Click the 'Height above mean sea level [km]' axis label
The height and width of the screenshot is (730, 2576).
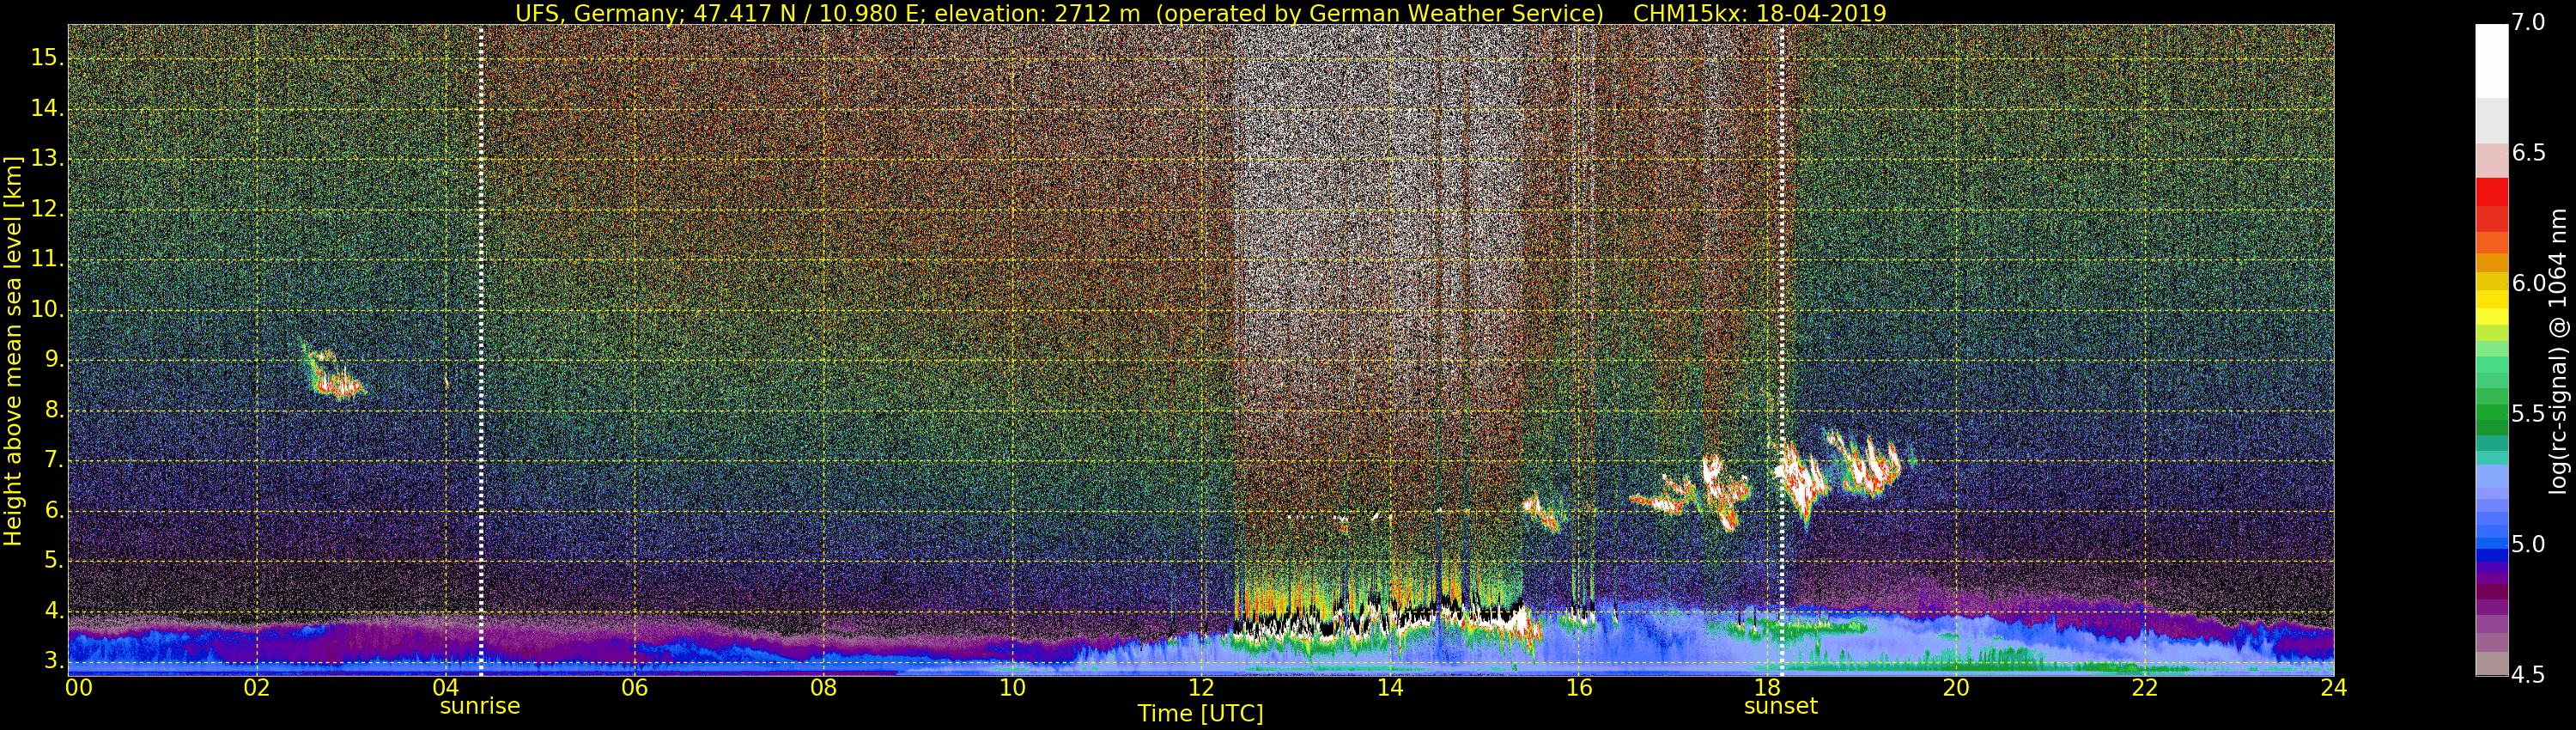click(13, 351)
